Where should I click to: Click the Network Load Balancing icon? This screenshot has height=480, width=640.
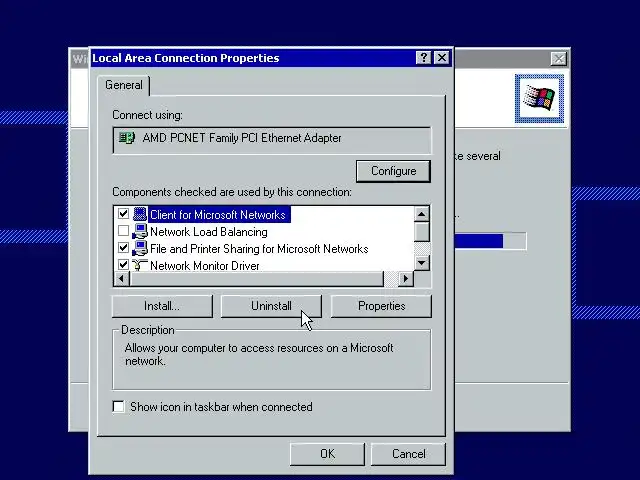tap(140, 231)
